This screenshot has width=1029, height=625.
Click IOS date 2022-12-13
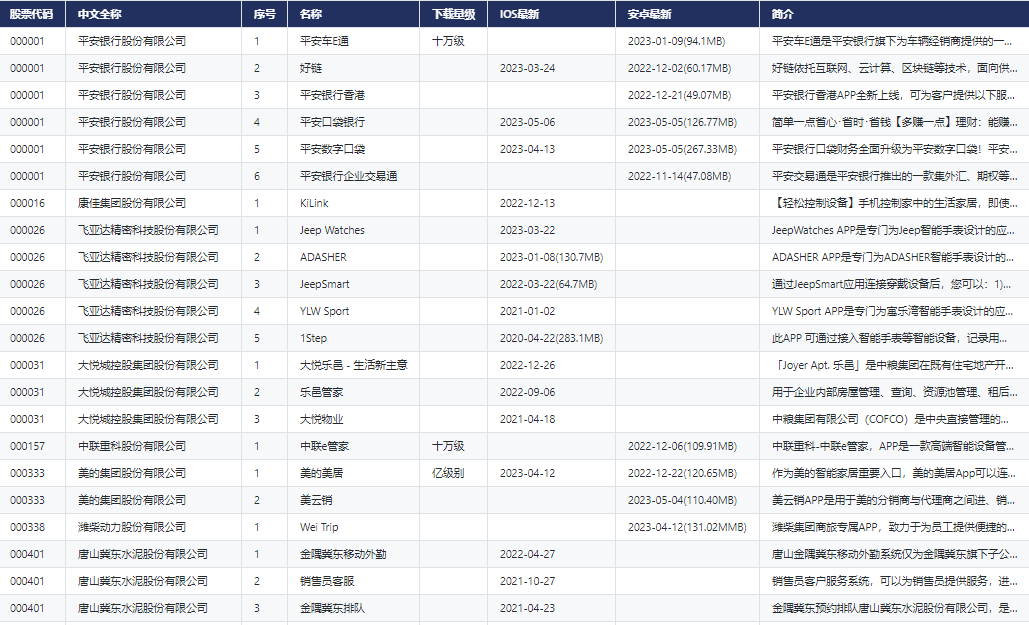click(528, 203)
